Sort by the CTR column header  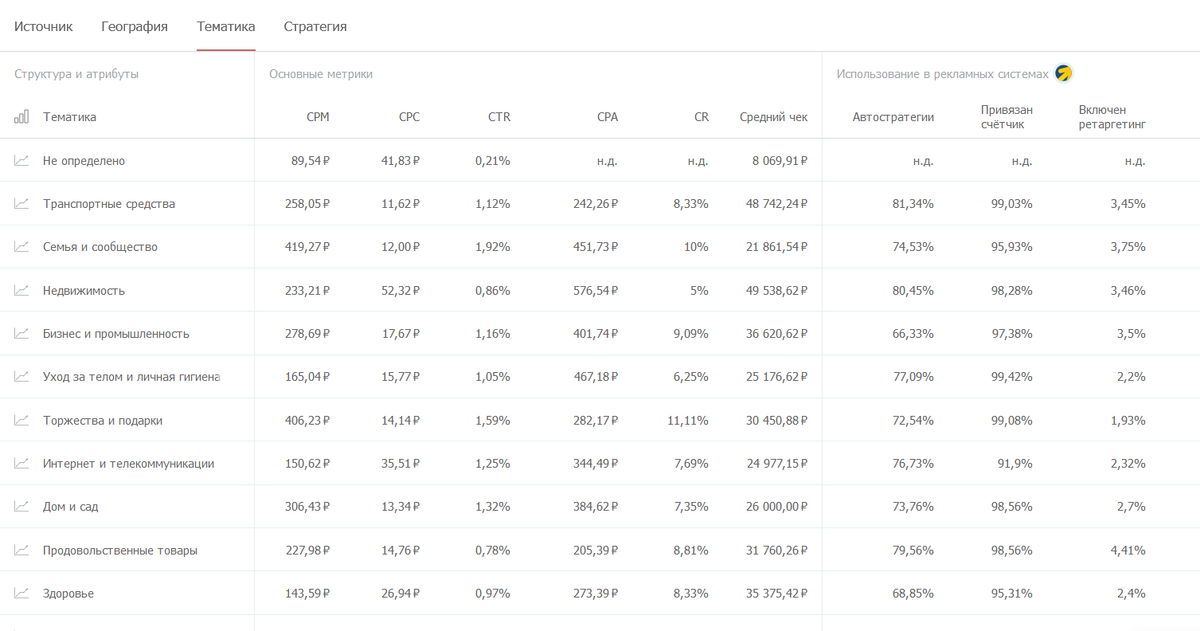(x=498, y=117)
